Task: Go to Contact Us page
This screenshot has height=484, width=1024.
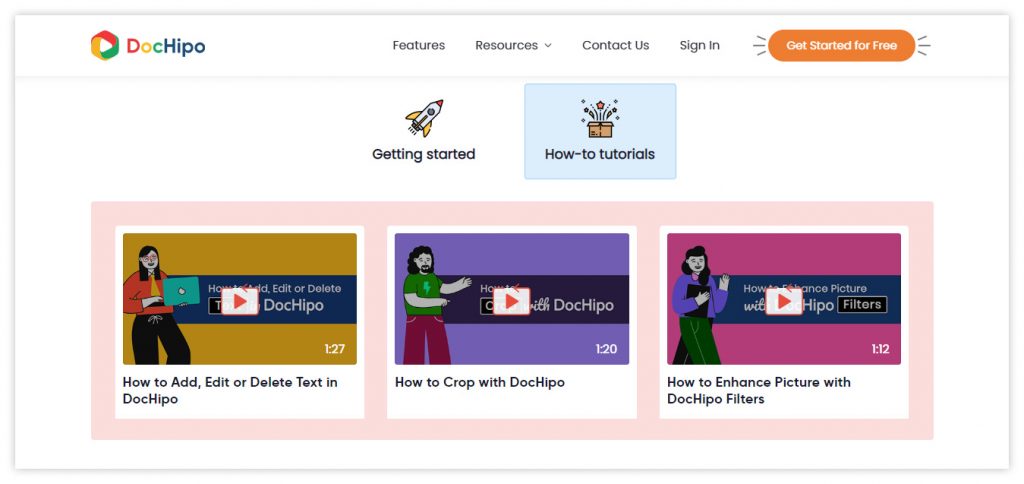Action: pyautogui.click(x=615, y=46)
